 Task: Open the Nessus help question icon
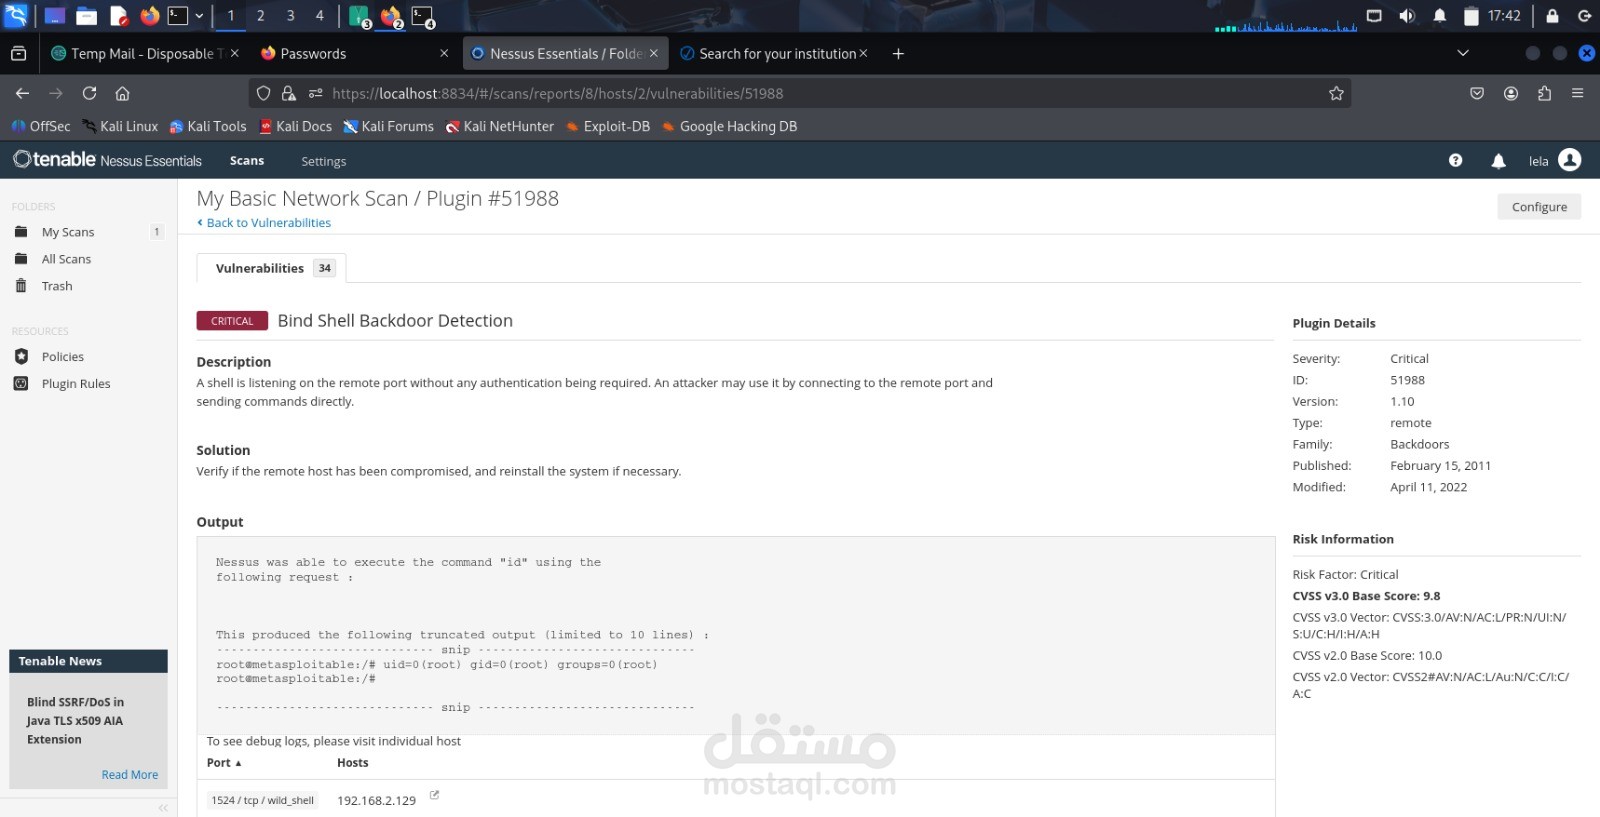pyautogui.click(x=1456, y=160)
